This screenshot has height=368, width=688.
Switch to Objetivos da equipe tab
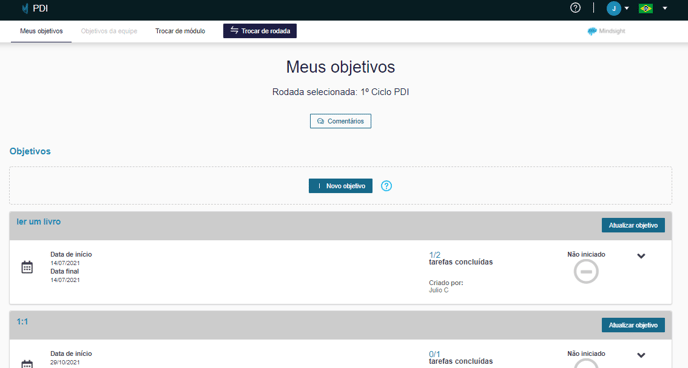click(109, 31)
